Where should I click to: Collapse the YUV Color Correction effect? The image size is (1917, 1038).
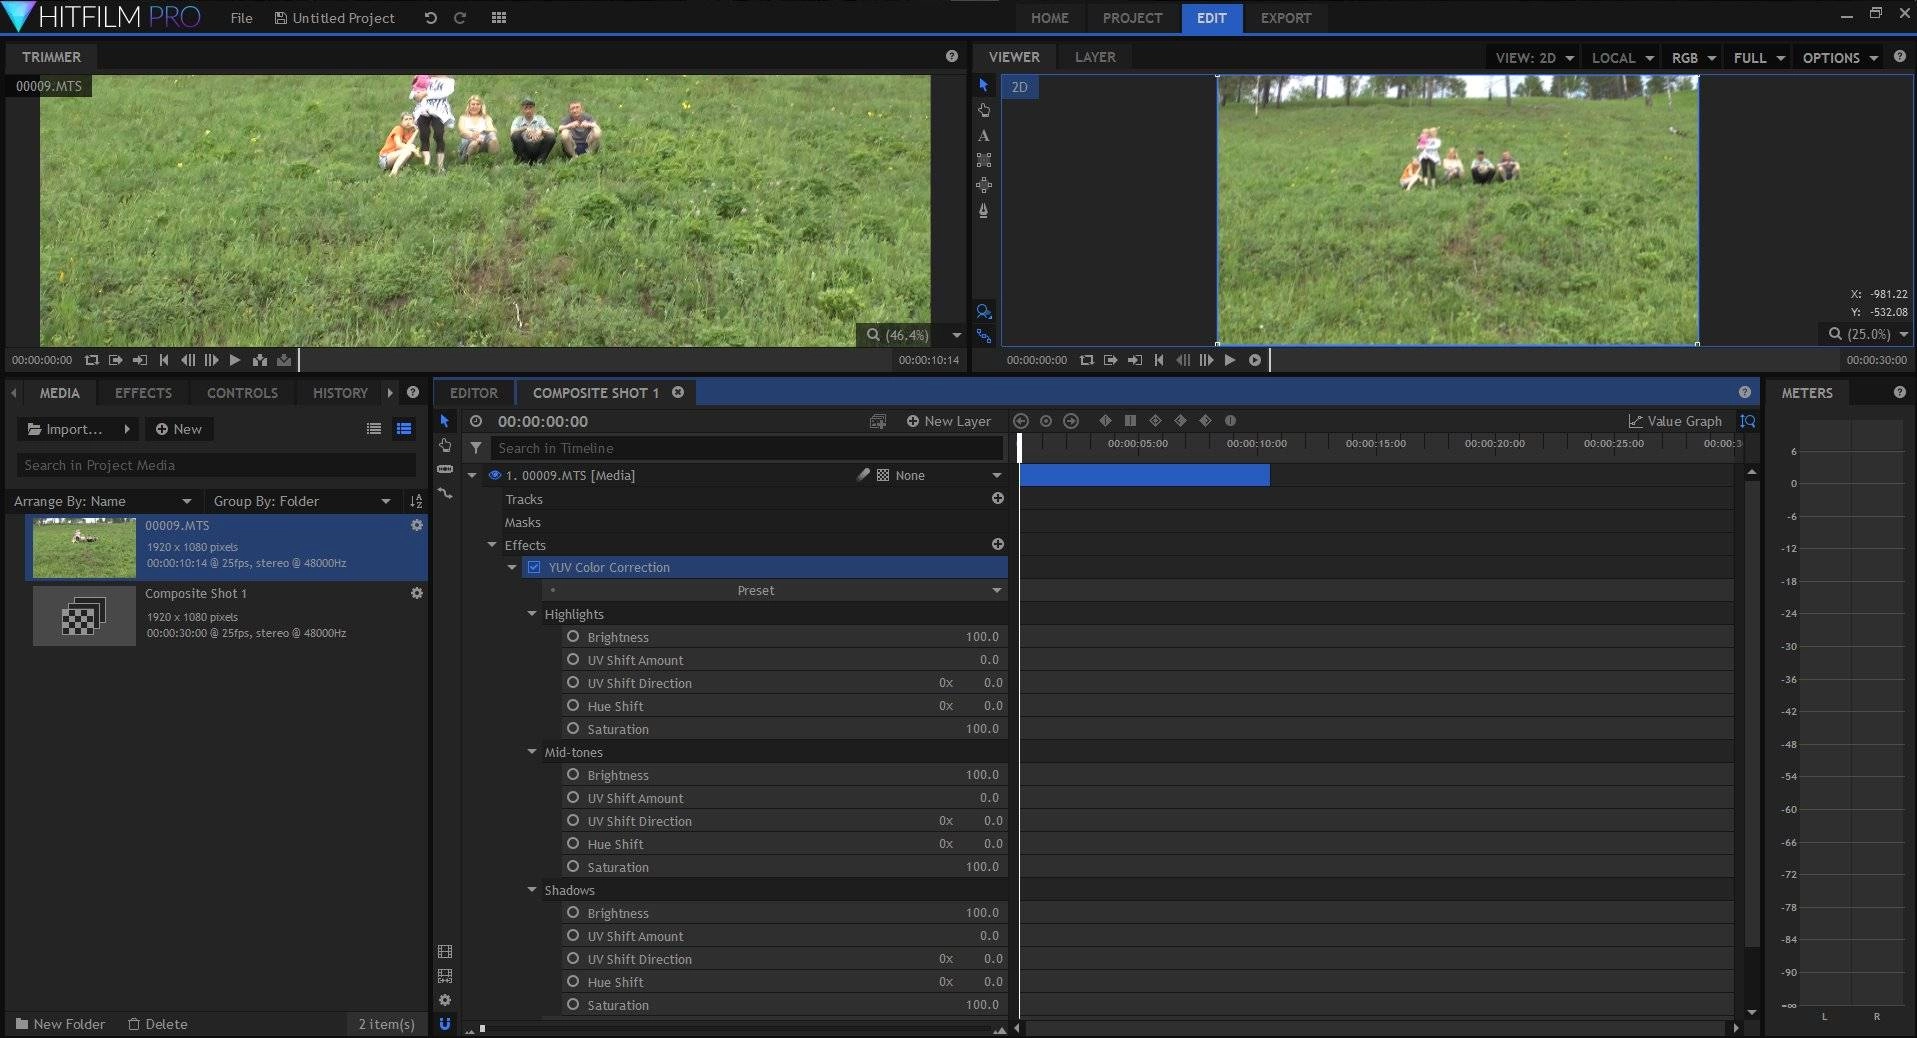point(512,567)
